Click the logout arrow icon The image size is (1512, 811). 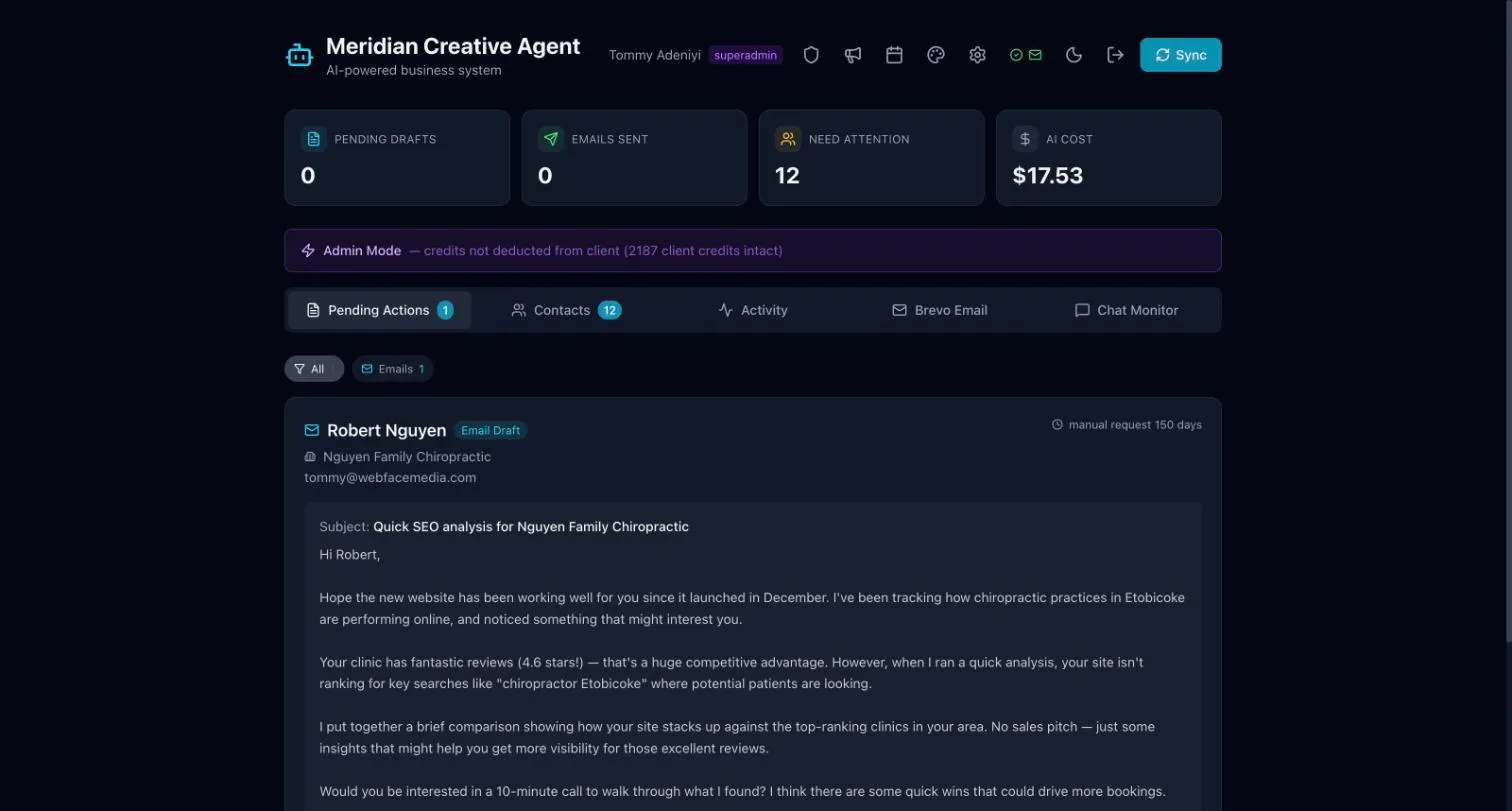(x=1115, y=55)
